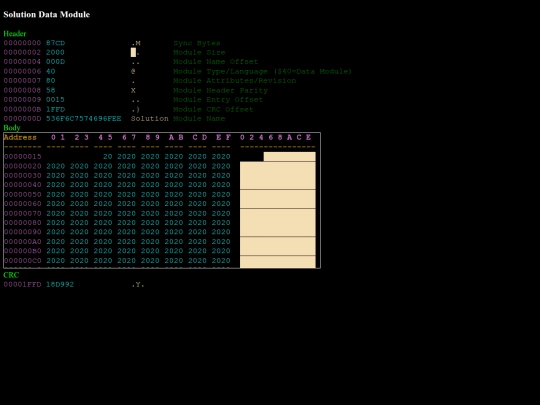Select the 58 header parity value

point(51,90)
